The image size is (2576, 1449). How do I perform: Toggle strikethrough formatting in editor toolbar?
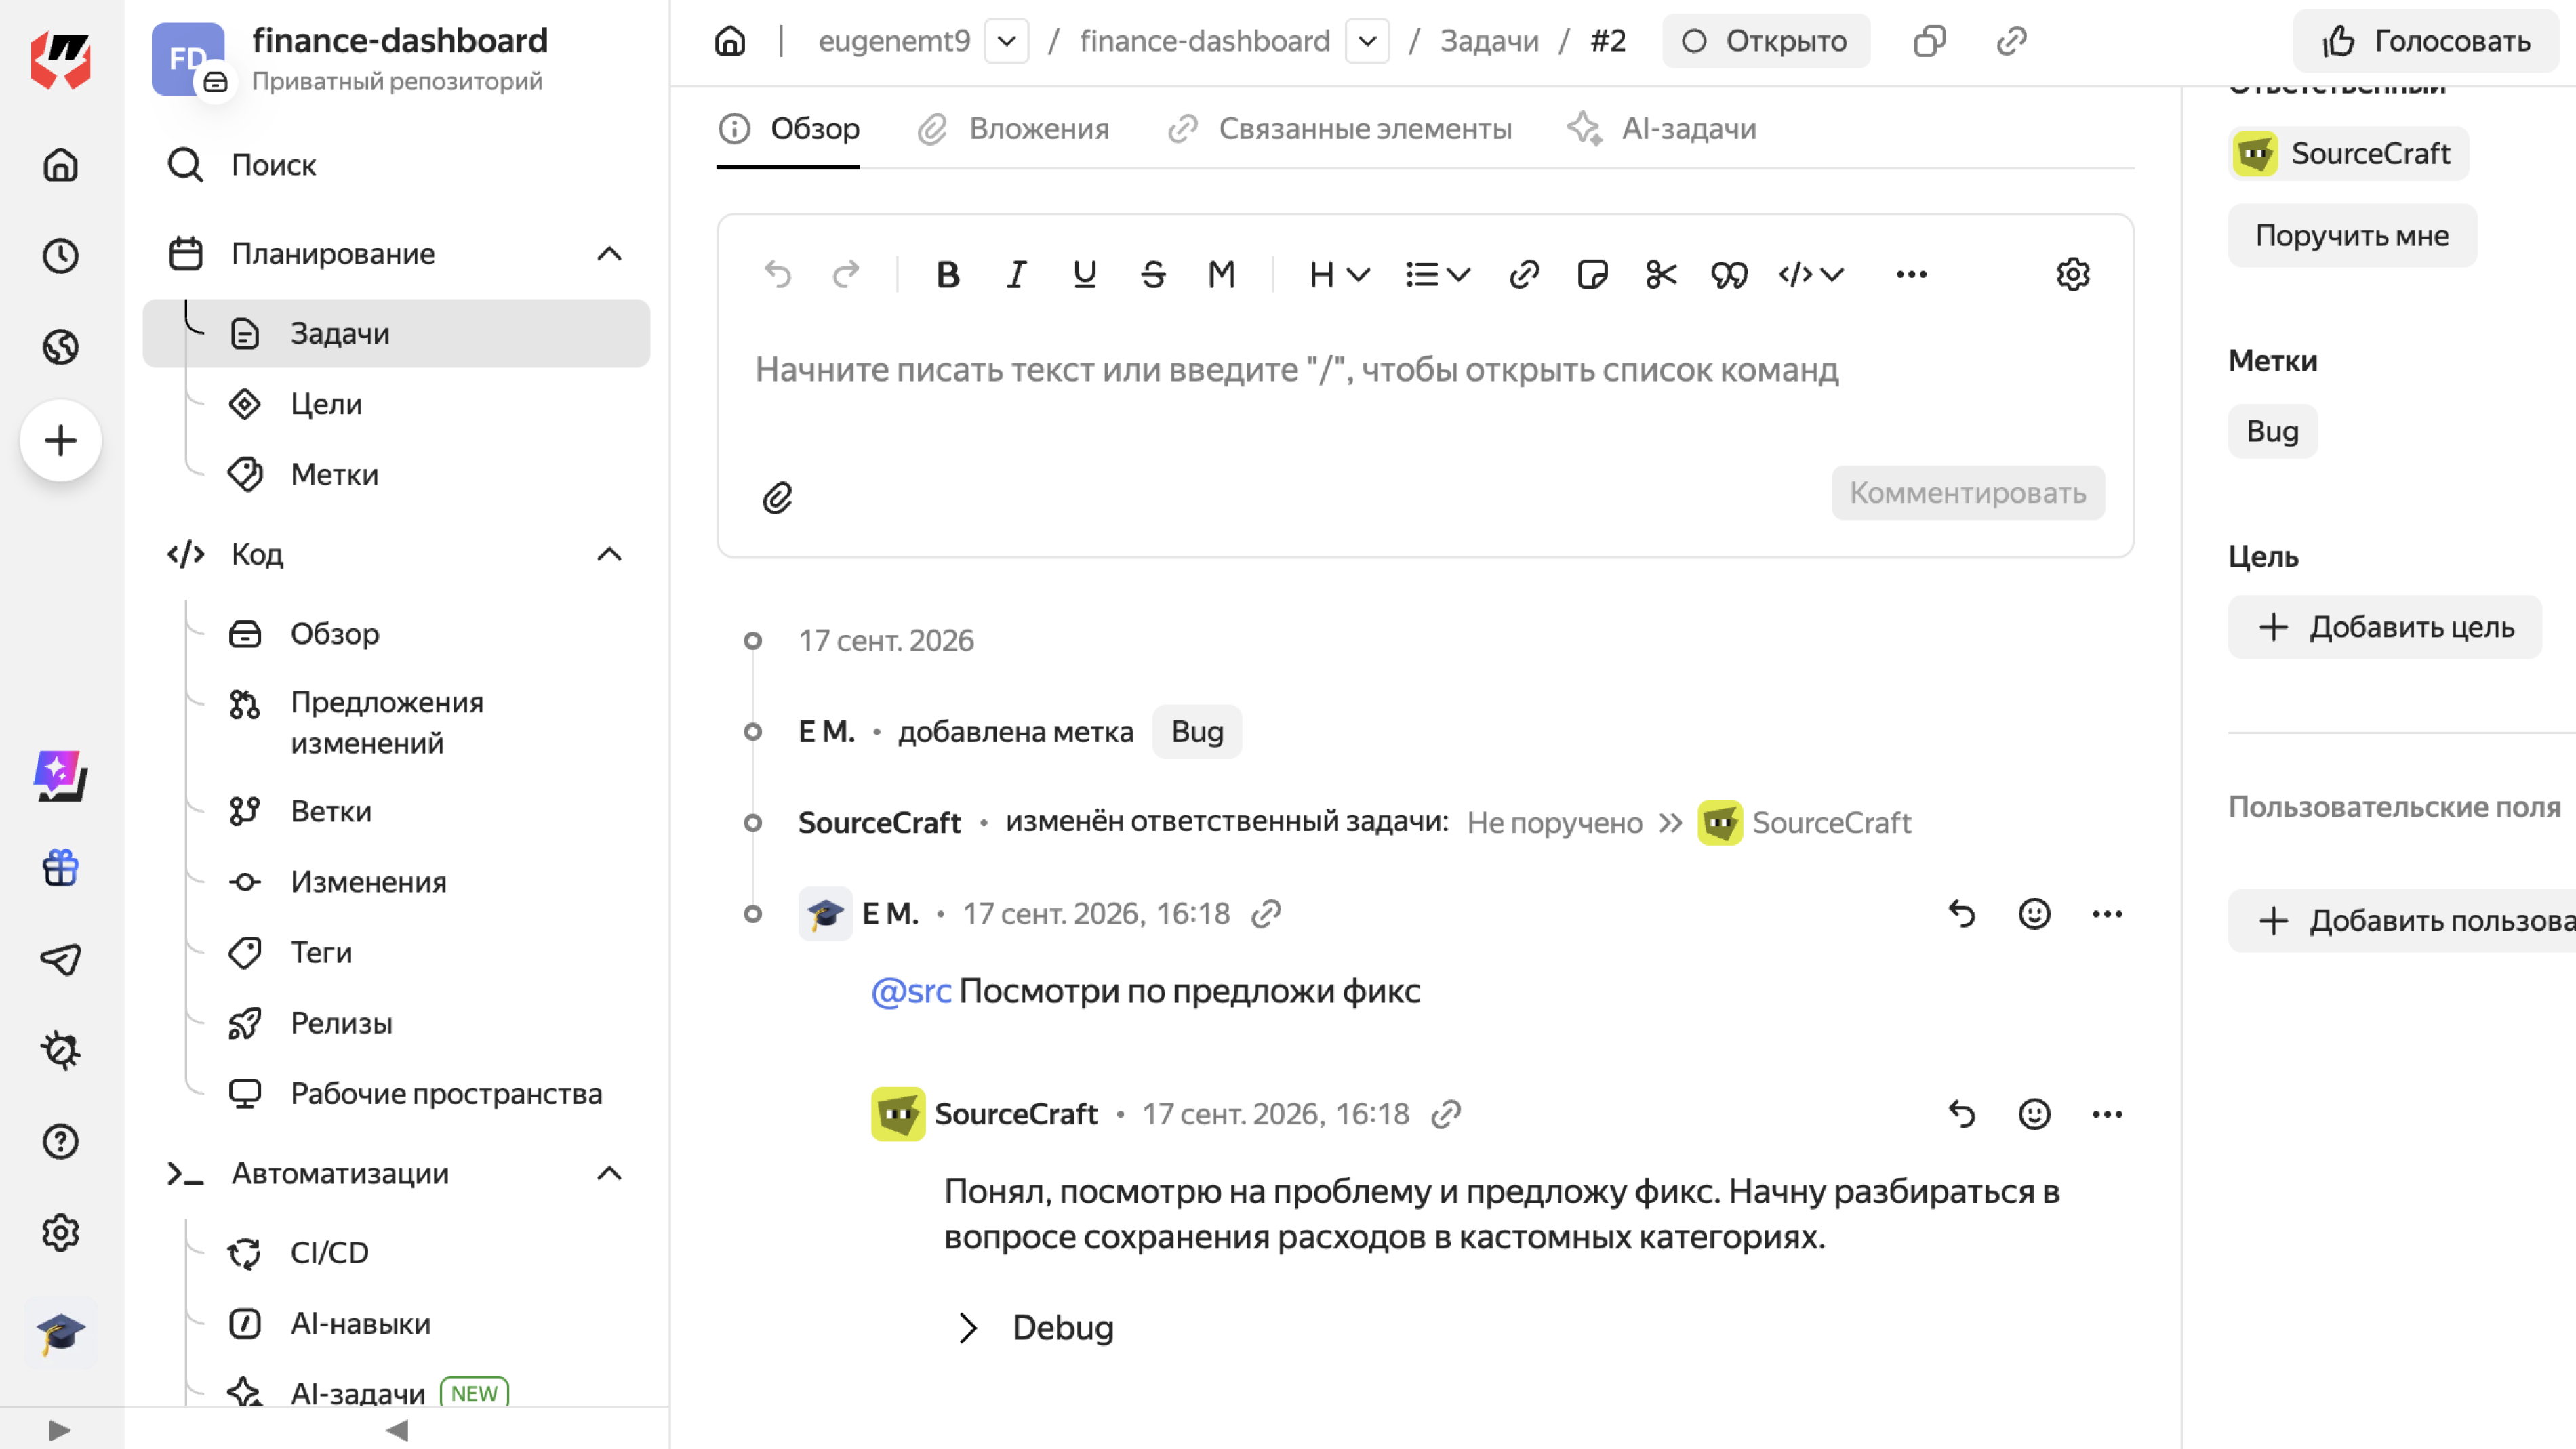coord(1153,274)
